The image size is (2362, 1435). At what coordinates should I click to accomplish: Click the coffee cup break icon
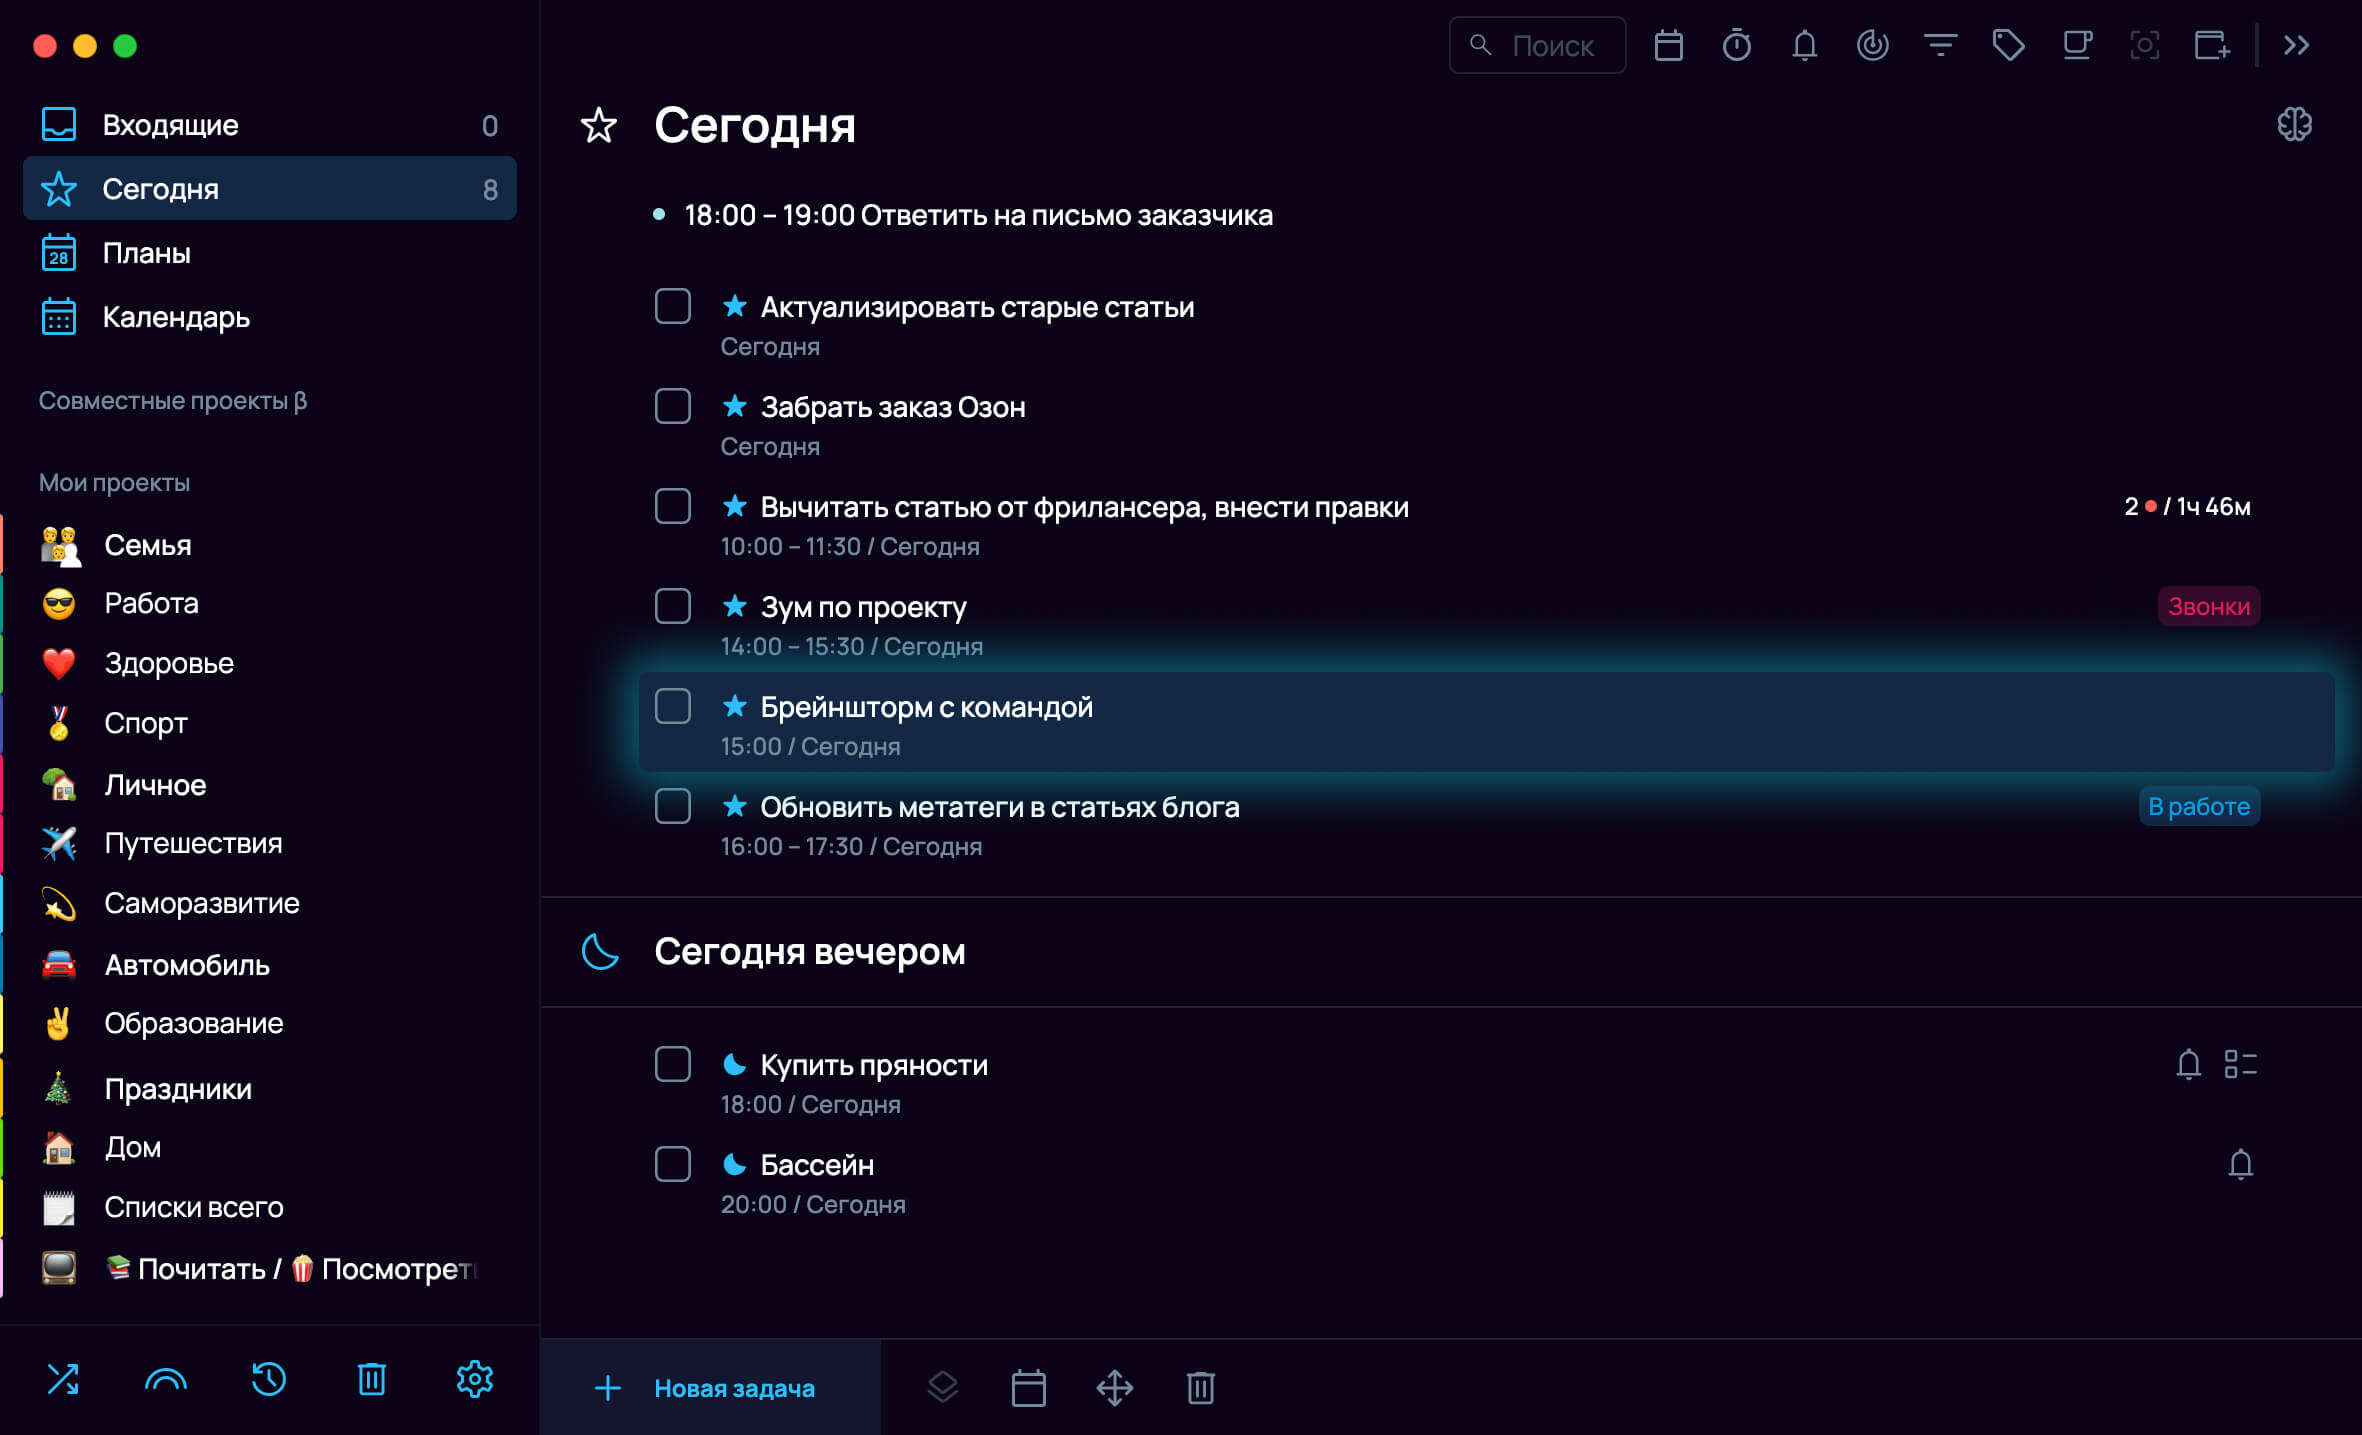click(2077, 45)
